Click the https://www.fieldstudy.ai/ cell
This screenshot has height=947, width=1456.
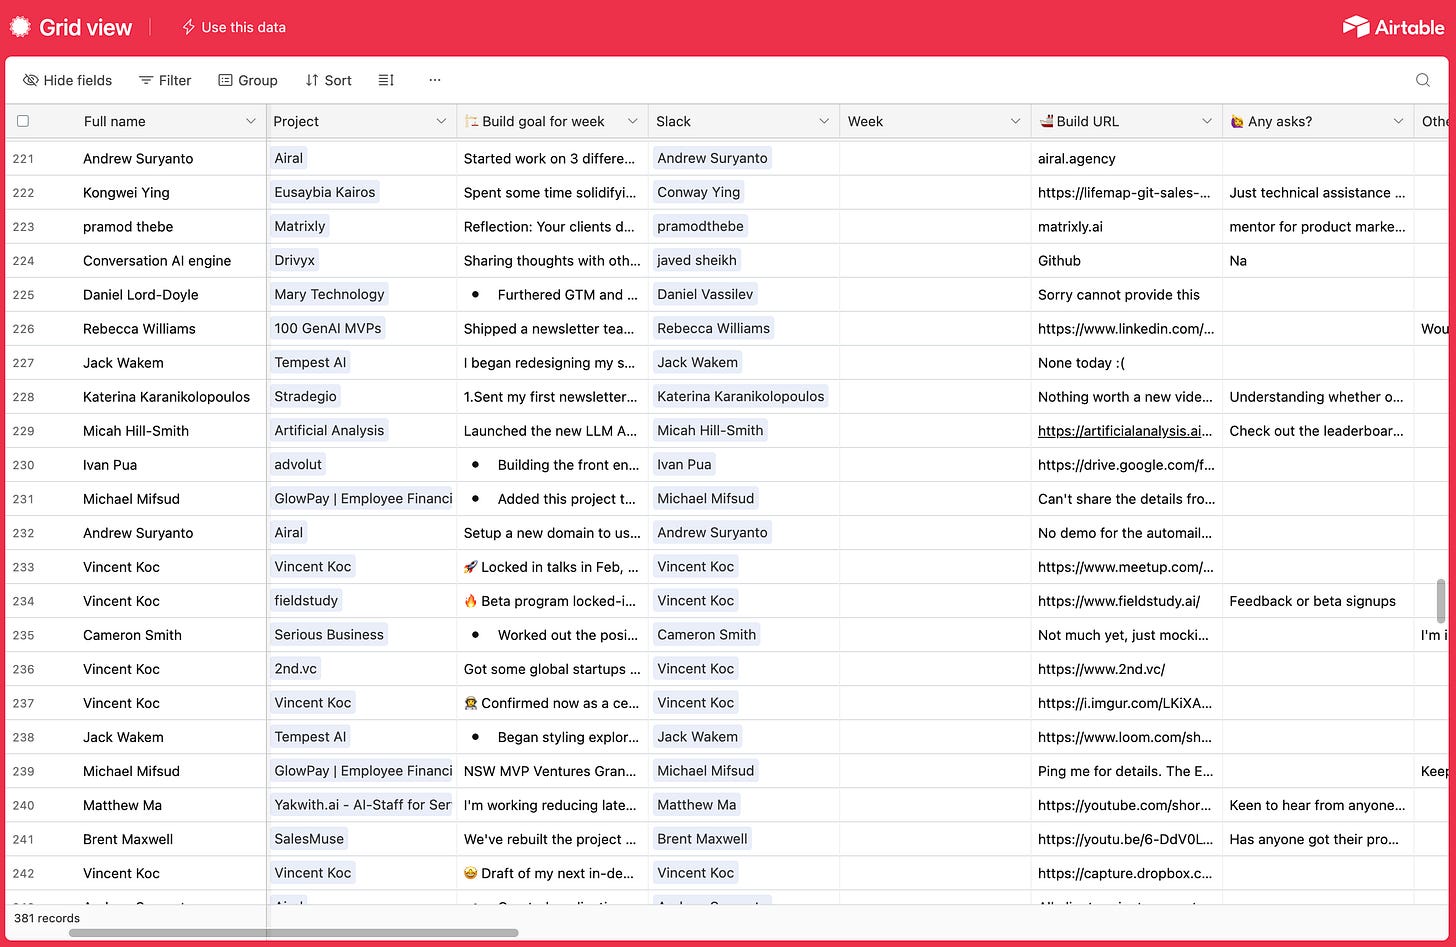(x=1127, y=601)
